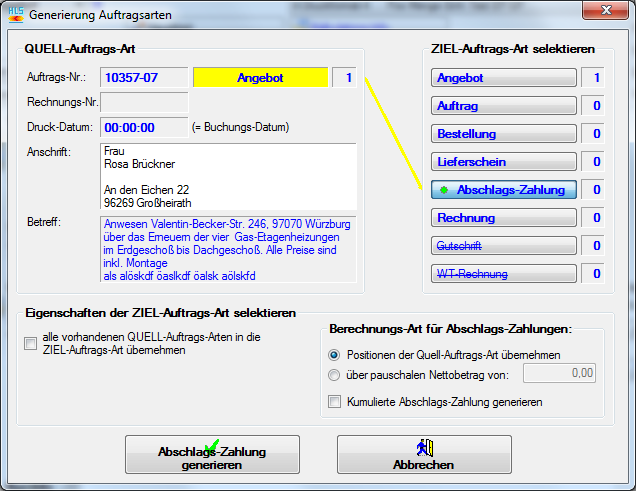The width and height of the screenshot is (636, 491).
Task: Pick Lieferschein as target order type
Action: (504, 162)
